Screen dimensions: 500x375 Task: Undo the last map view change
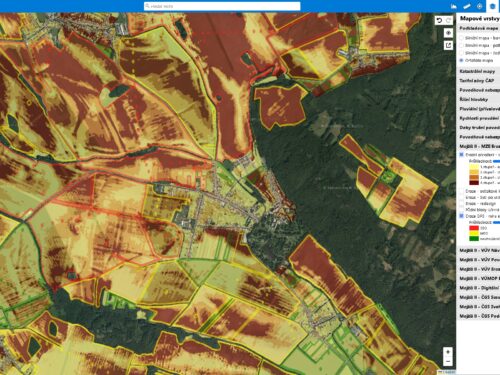[x=439, y=20]
